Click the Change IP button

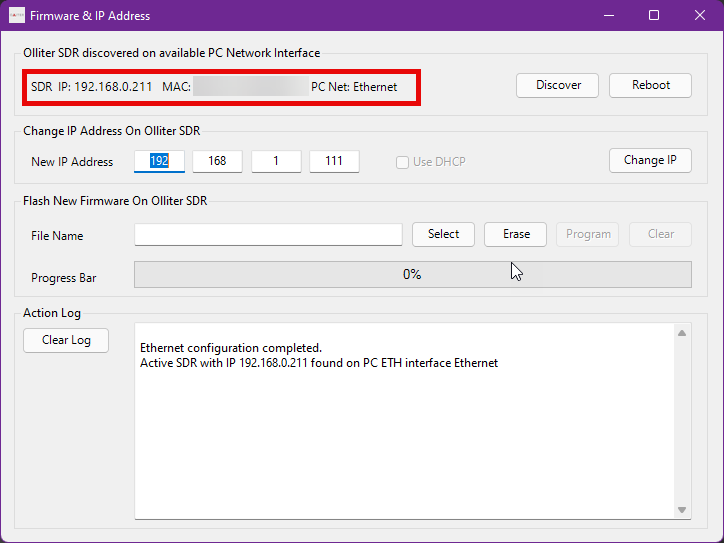click(650, 160)
